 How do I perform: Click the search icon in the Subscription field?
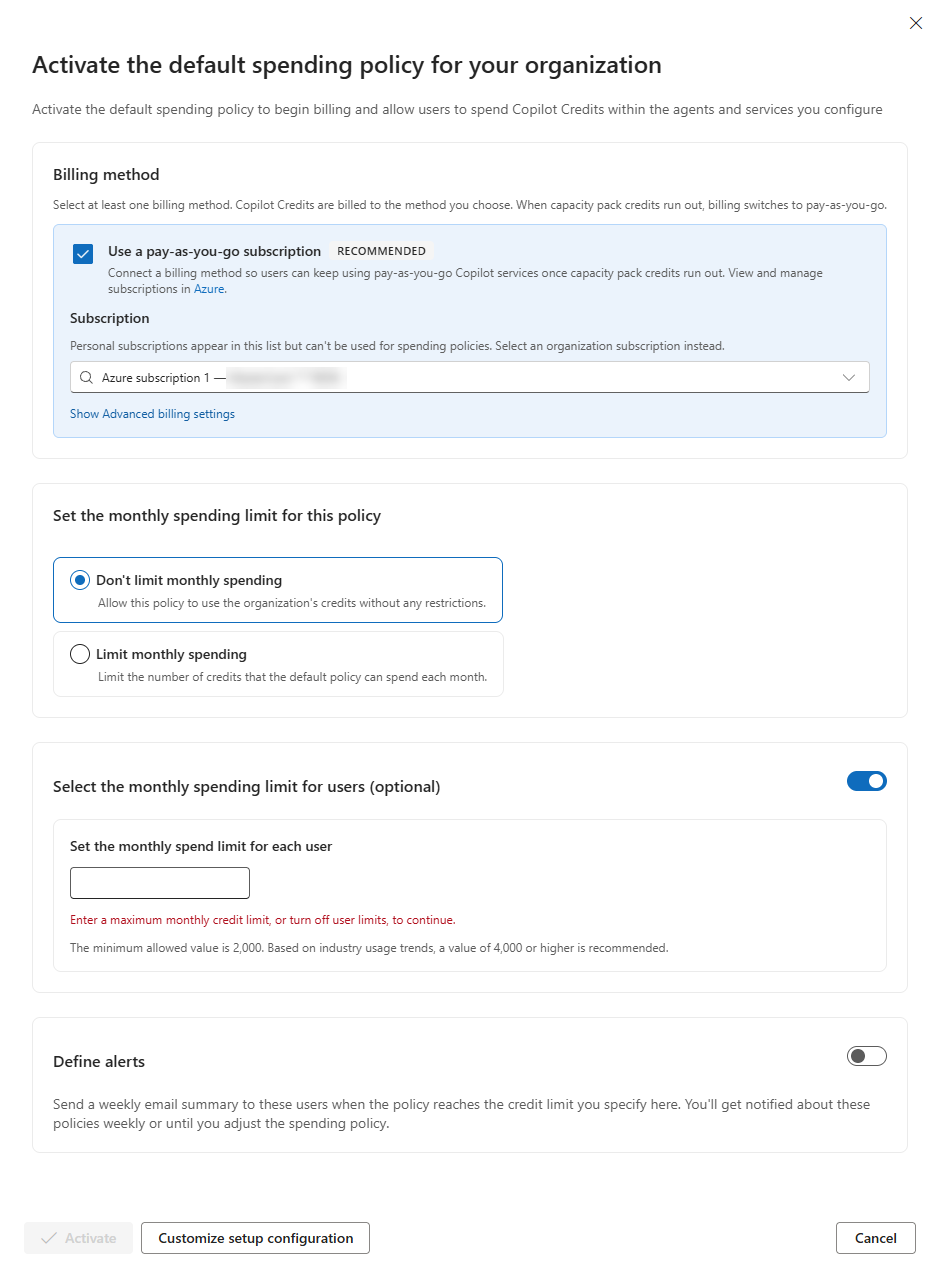point(86,378)
